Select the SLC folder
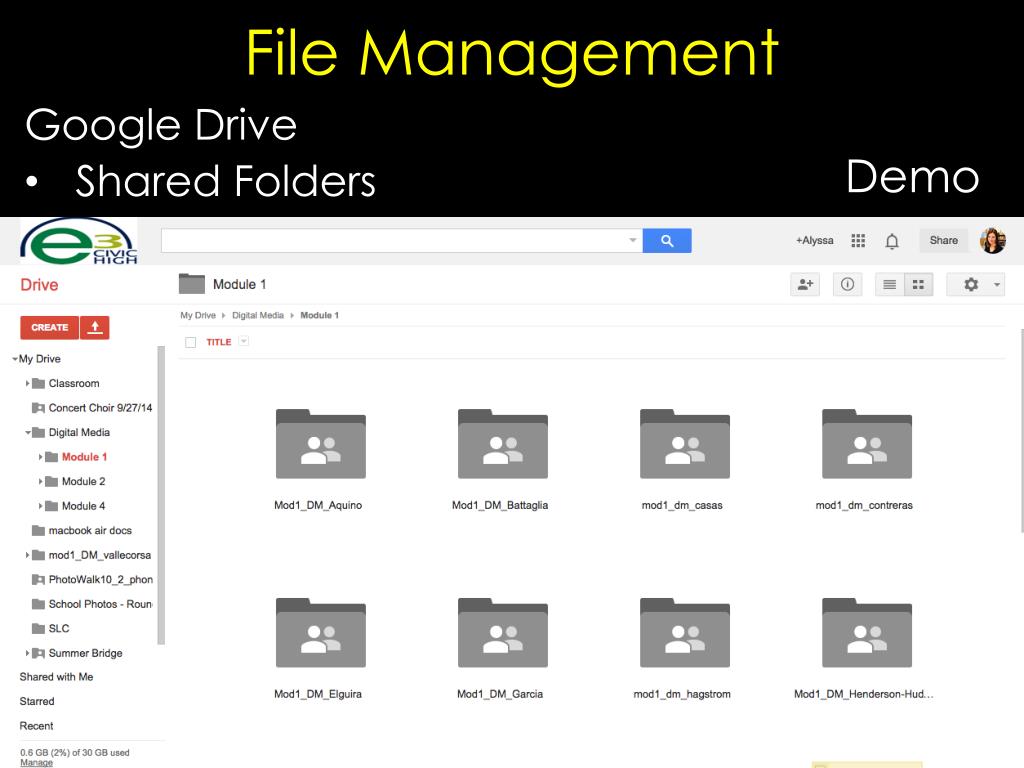The image size is (1024, 768). tap(59, 628)
